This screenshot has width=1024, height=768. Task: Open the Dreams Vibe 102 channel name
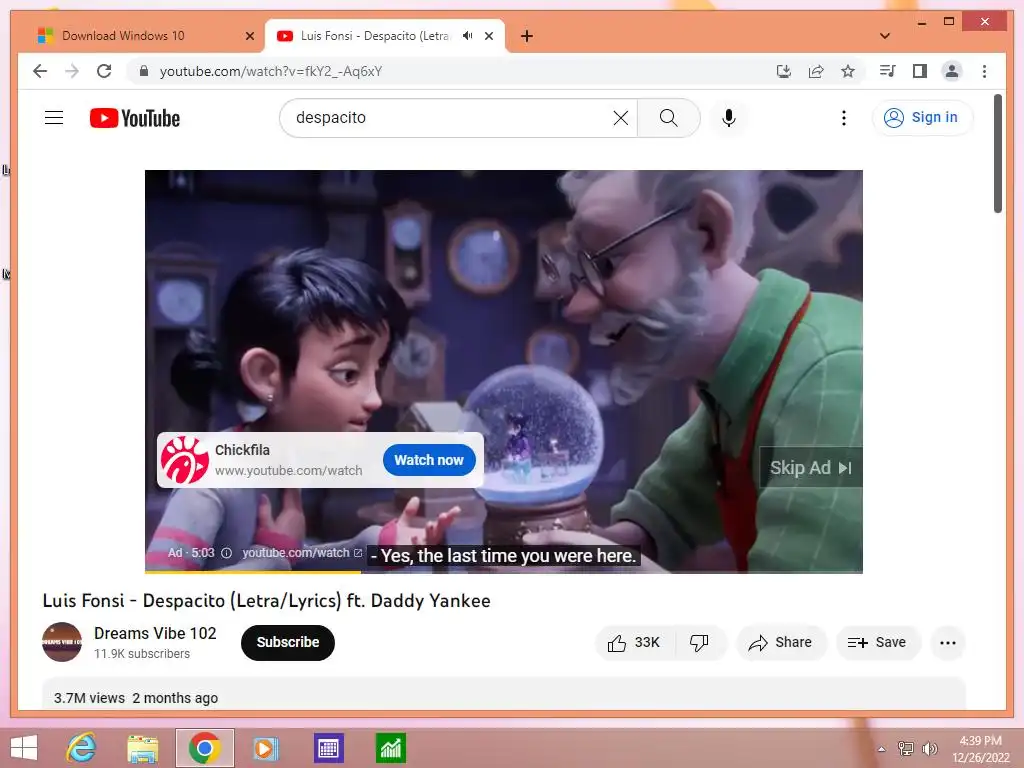tap(155, 633)
